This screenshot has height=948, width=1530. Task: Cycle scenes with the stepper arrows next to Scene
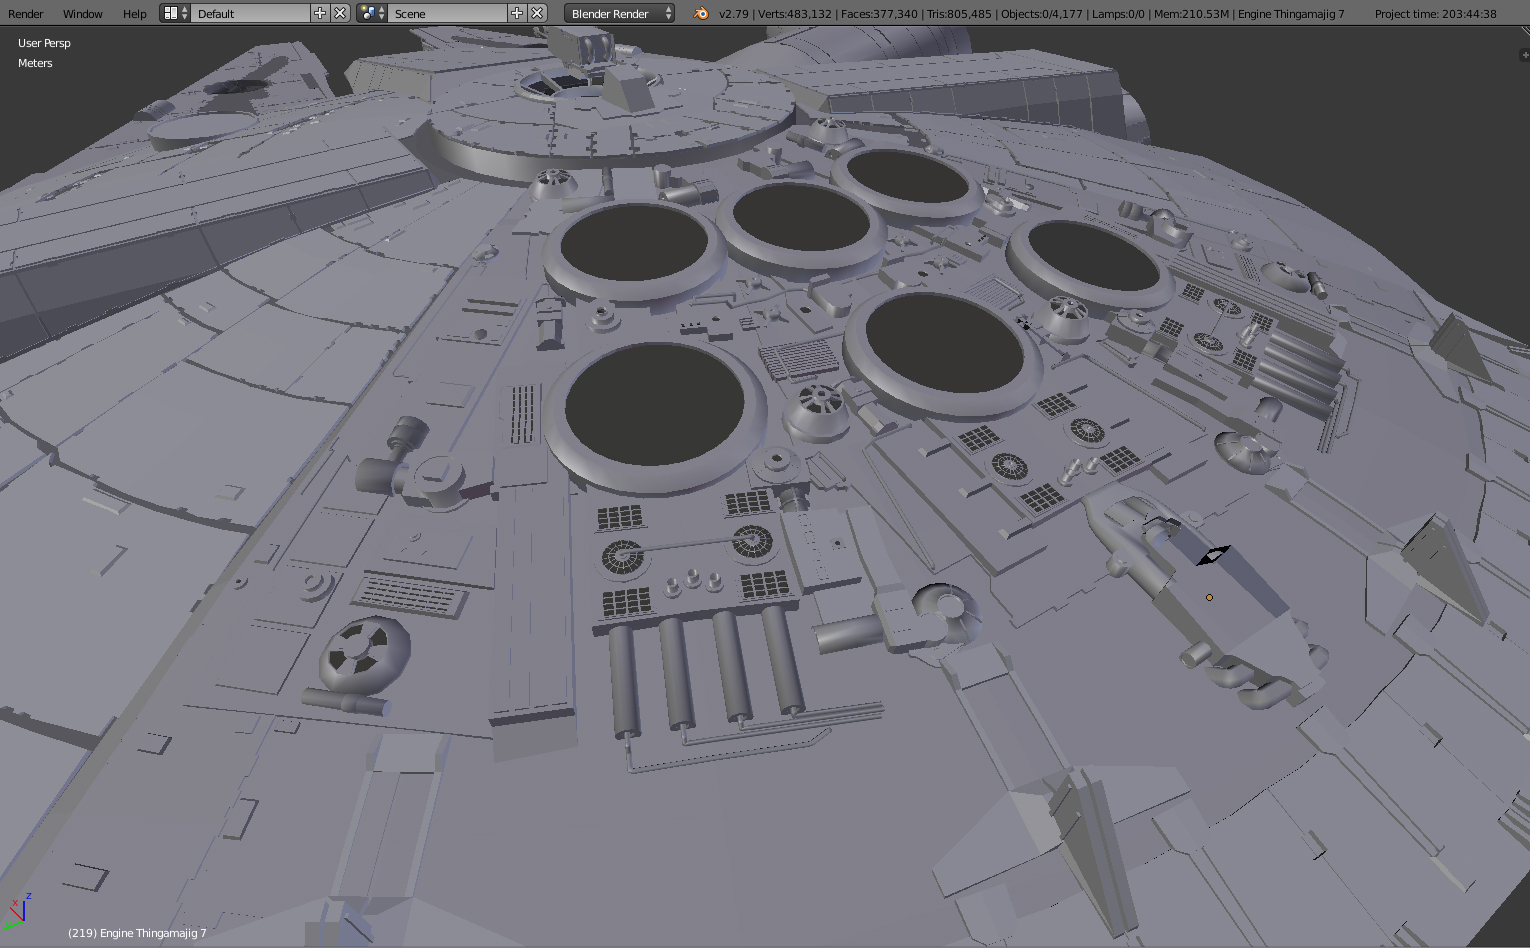click(x=383, y=14)
